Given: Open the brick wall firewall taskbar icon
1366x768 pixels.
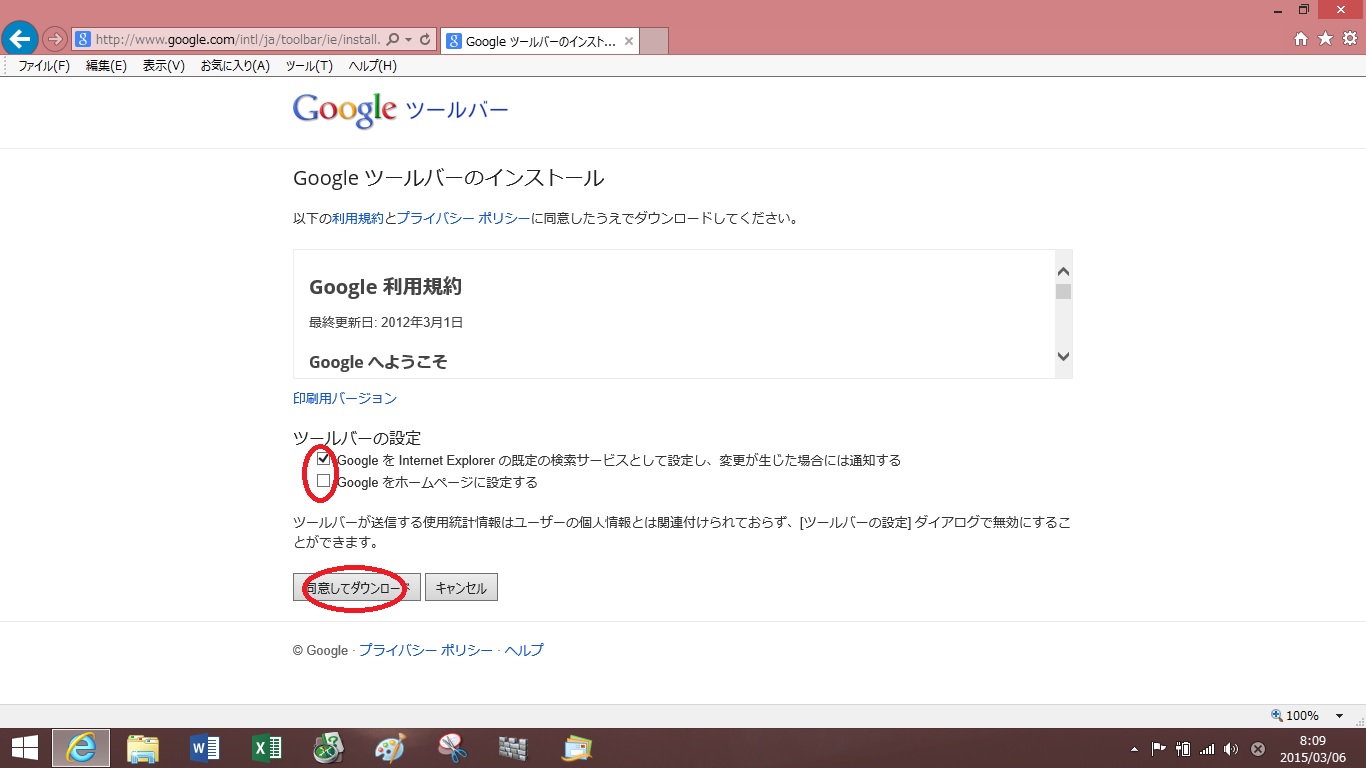Looking at the screenshot, I should (x=513, y=748).
